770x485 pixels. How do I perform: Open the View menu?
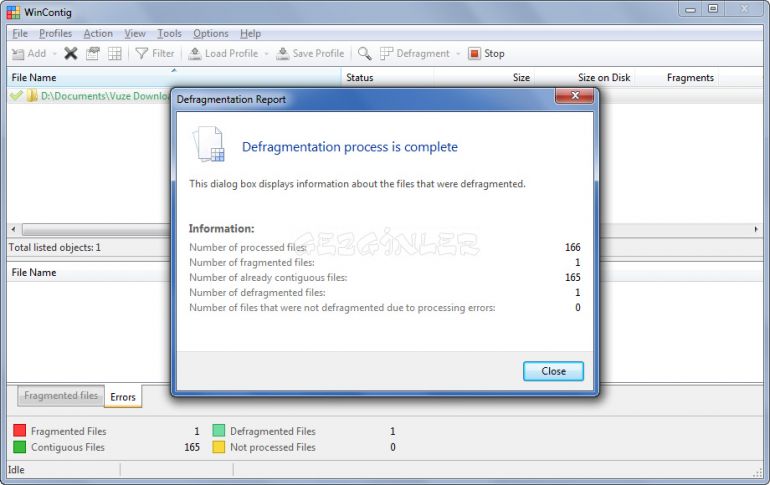tap(135, 33)
